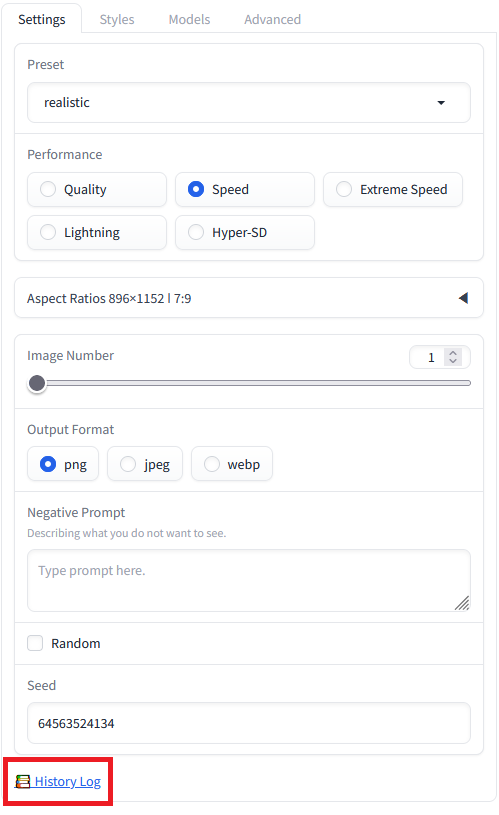Switch to the Styles tab
Image resolution: width=499 pixels, height=815 pixels.
click(117, 19)
